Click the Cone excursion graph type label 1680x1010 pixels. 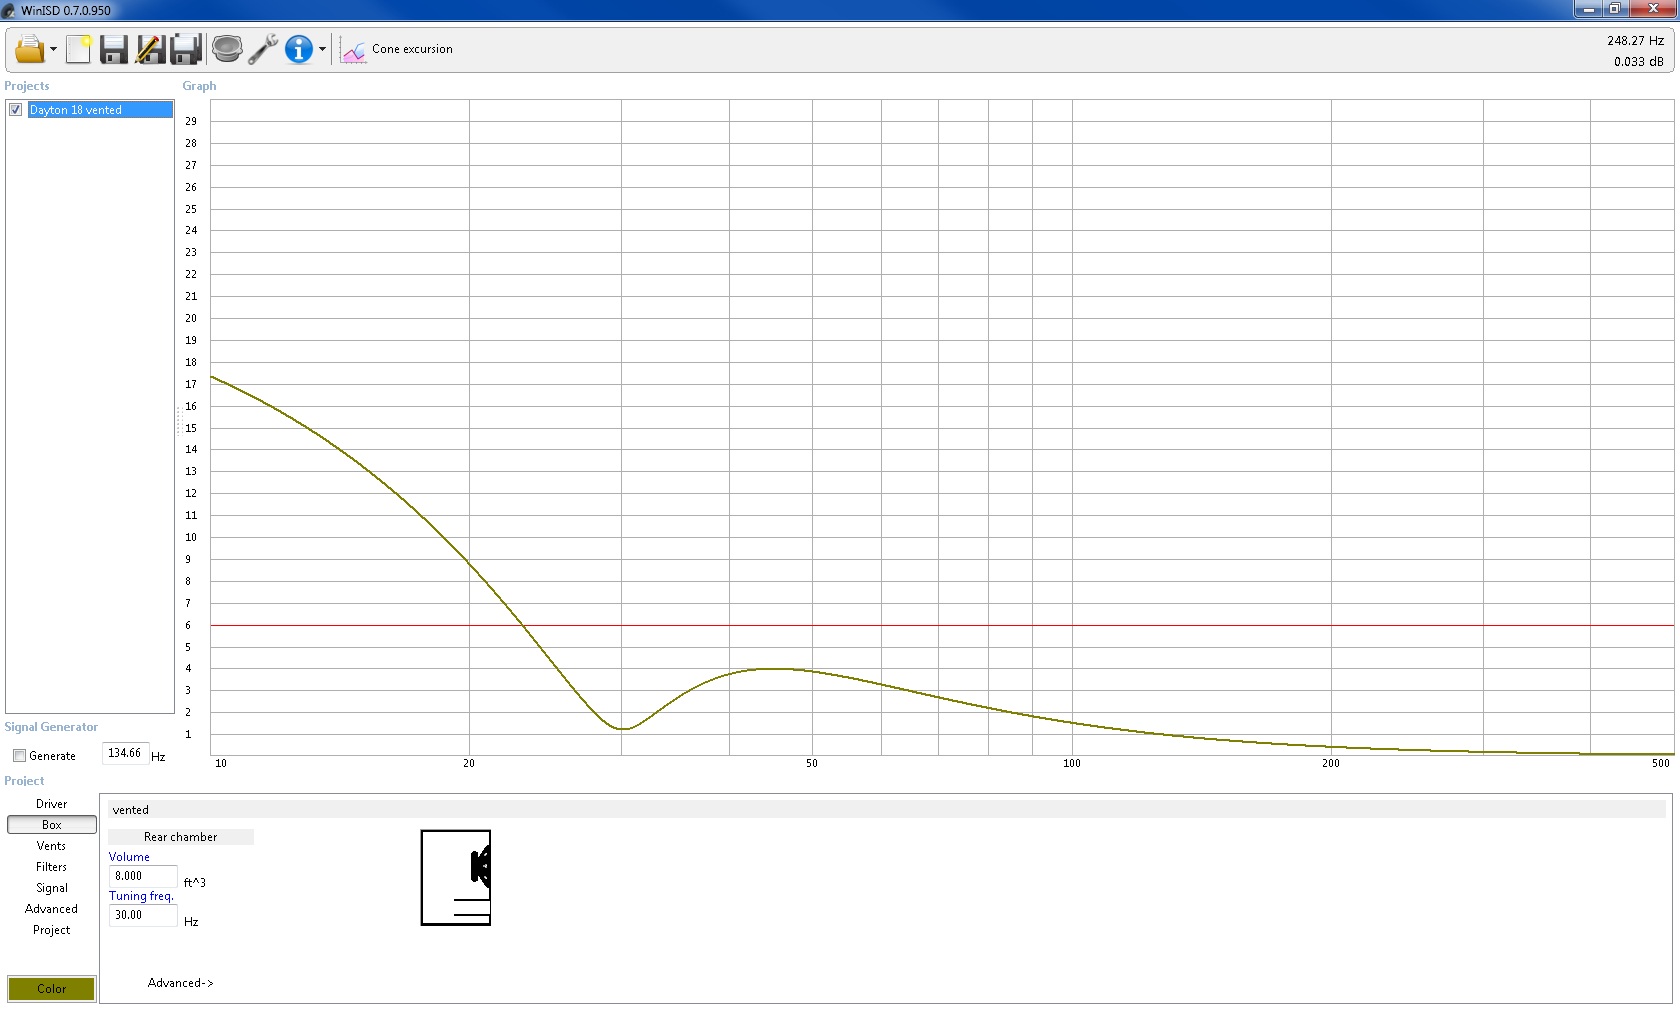pyautogui.click(x=412, y=49)
